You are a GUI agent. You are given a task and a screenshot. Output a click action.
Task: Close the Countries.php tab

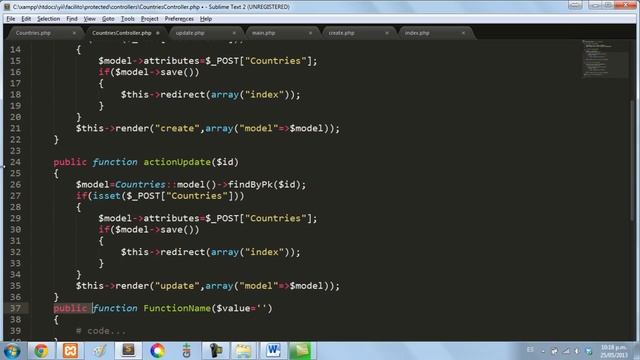[74, 33]
